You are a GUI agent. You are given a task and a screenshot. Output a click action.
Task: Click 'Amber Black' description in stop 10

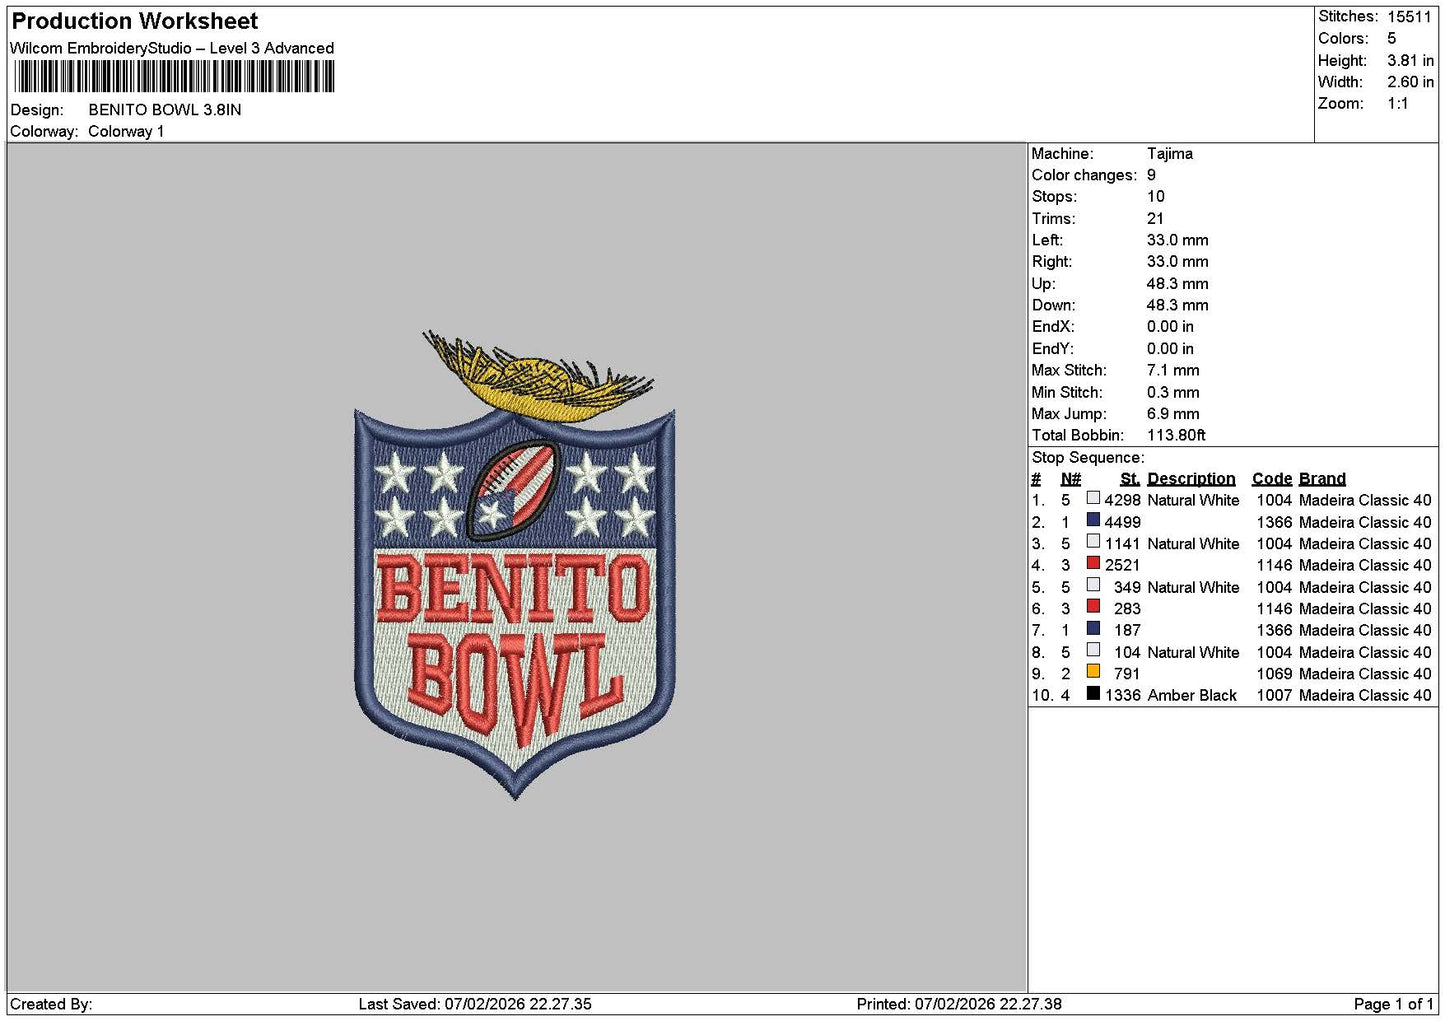1192,695
